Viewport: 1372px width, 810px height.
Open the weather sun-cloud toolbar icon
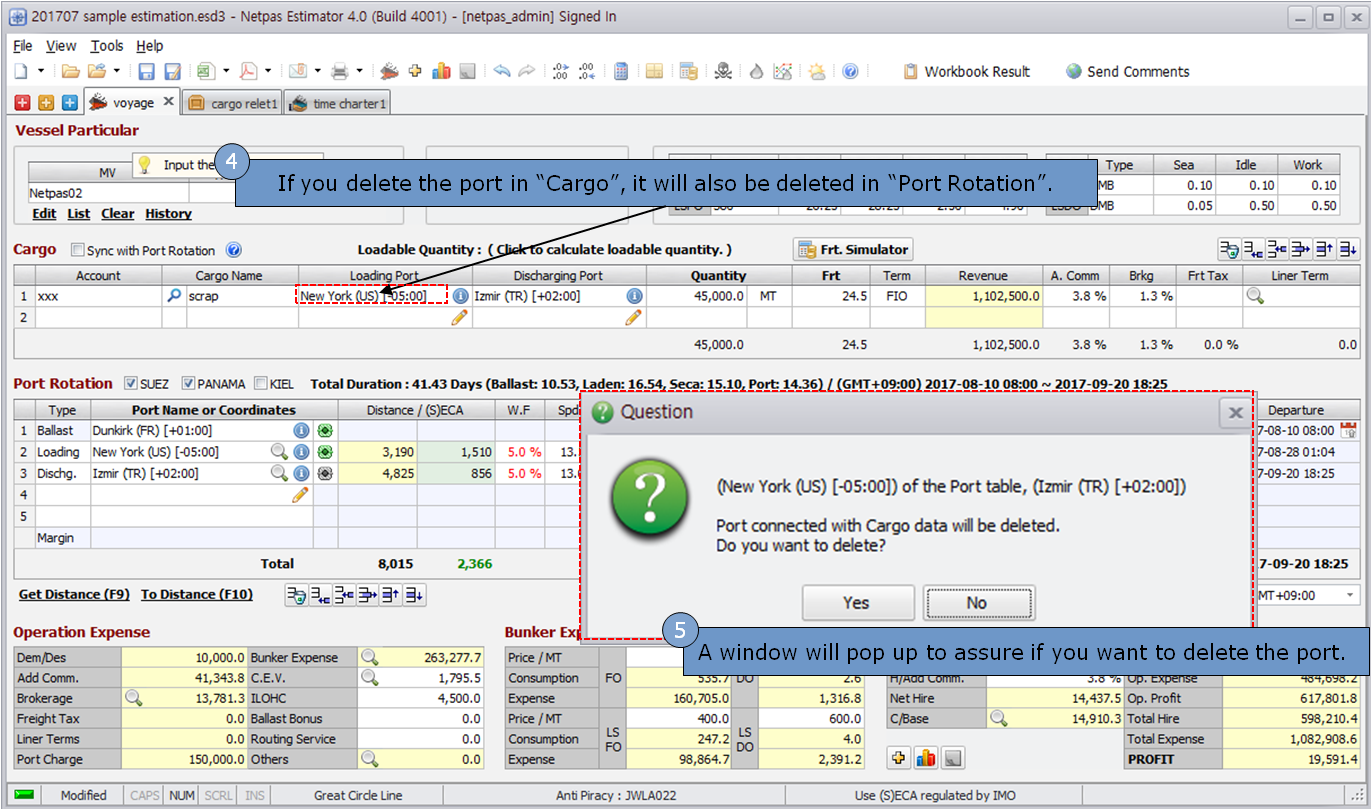[x=817, y=71]
